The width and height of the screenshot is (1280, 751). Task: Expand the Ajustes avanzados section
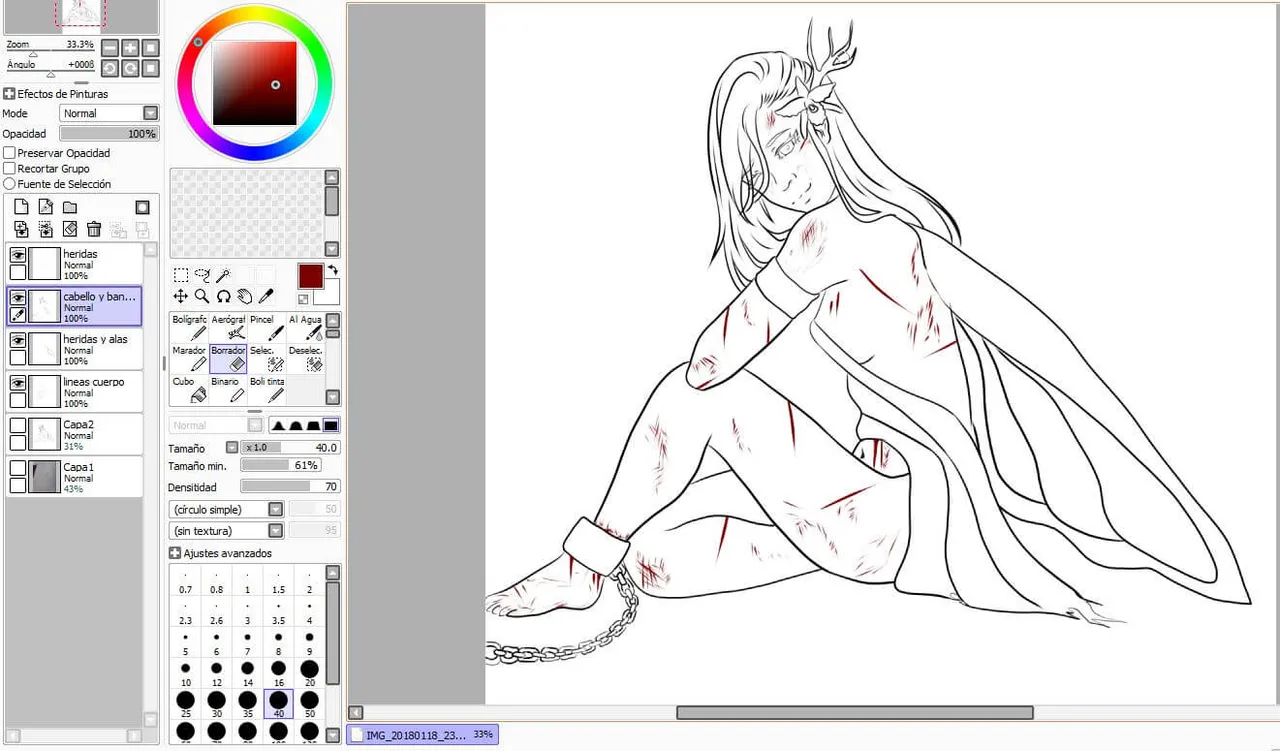click(175, 553)
